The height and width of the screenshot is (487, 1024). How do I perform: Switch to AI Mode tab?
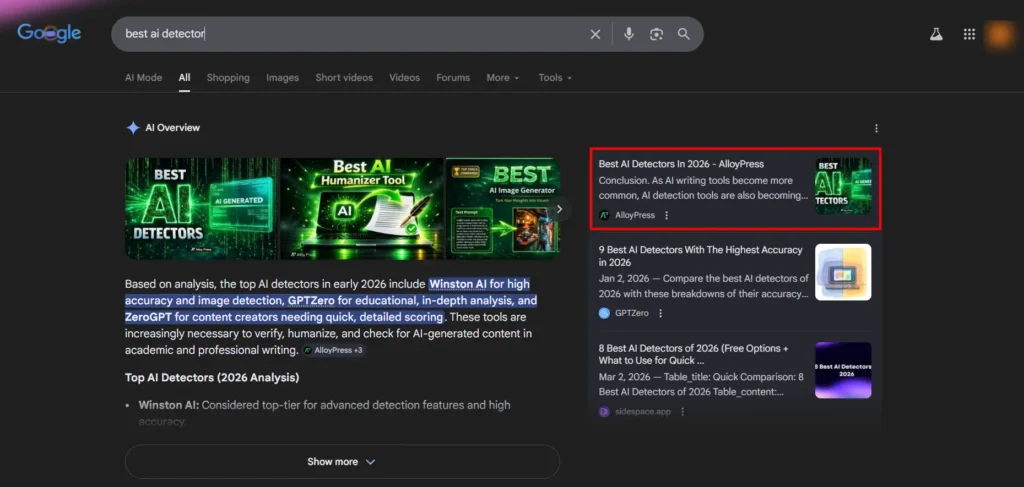point(144,78)
